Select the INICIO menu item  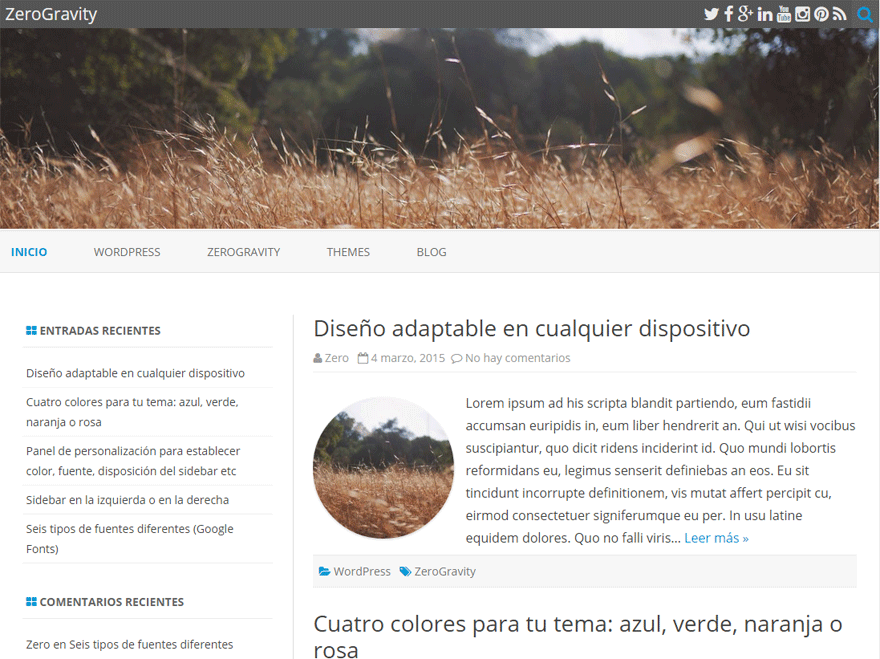pos(29,252)
